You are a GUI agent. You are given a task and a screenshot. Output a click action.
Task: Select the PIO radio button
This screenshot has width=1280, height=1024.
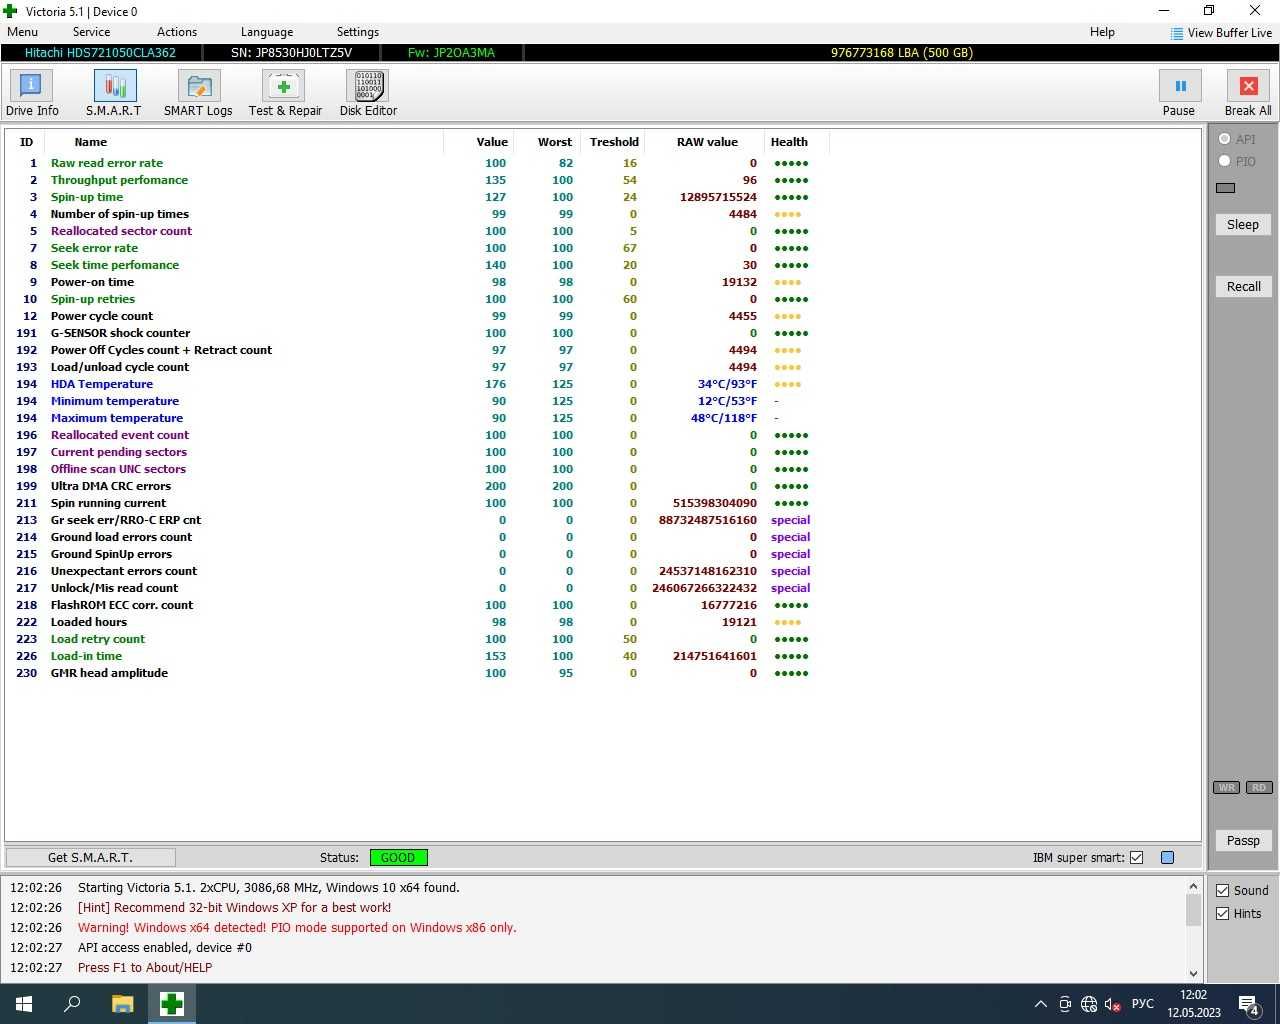click(1224, 161)
